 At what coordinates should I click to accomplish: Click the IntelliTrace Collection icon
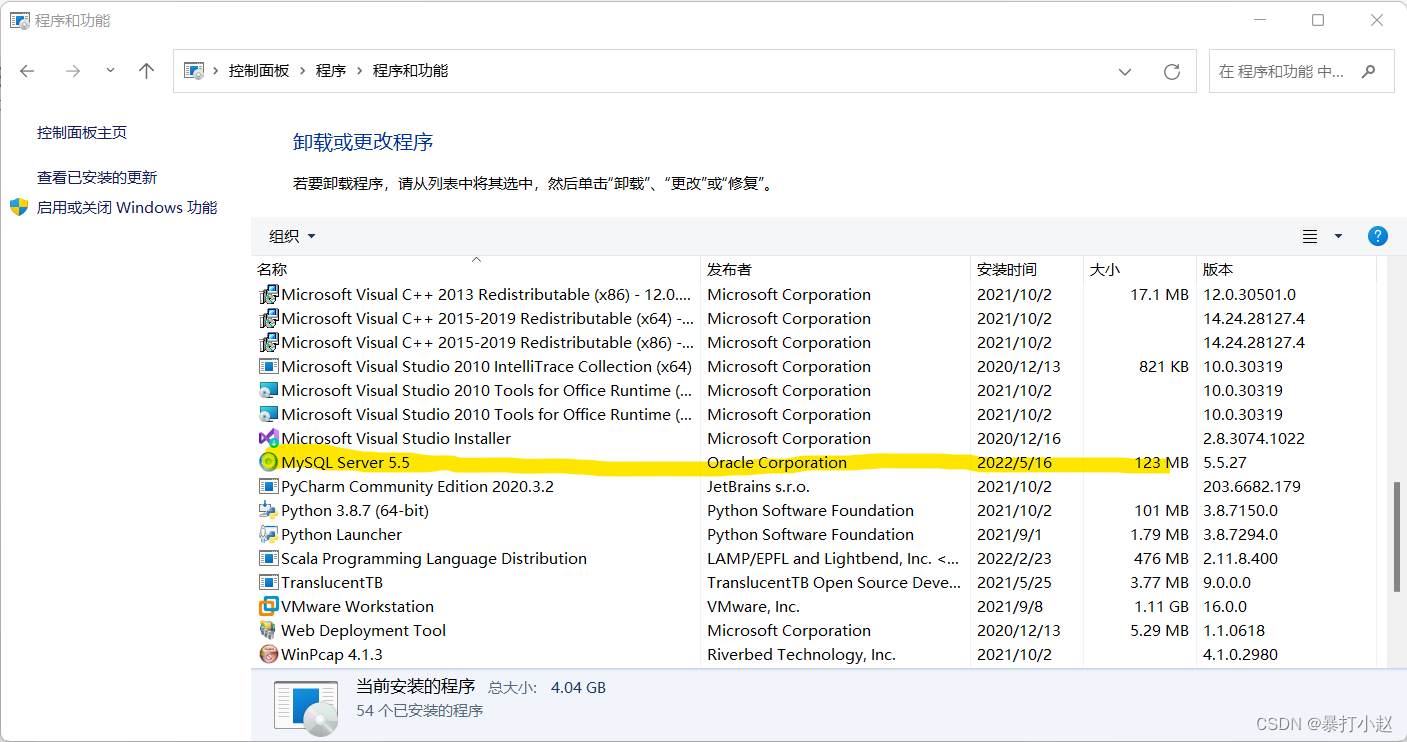coord(268,366)
